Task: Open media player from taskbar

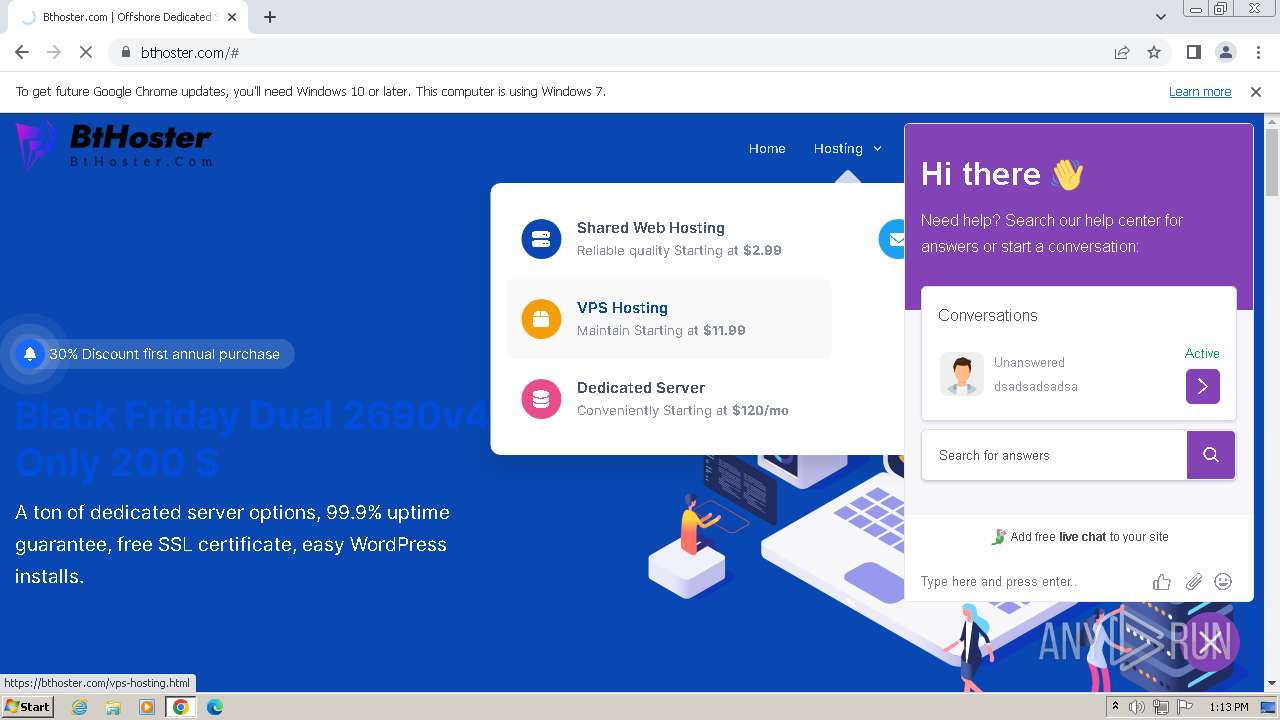Action: click(147, 707)
